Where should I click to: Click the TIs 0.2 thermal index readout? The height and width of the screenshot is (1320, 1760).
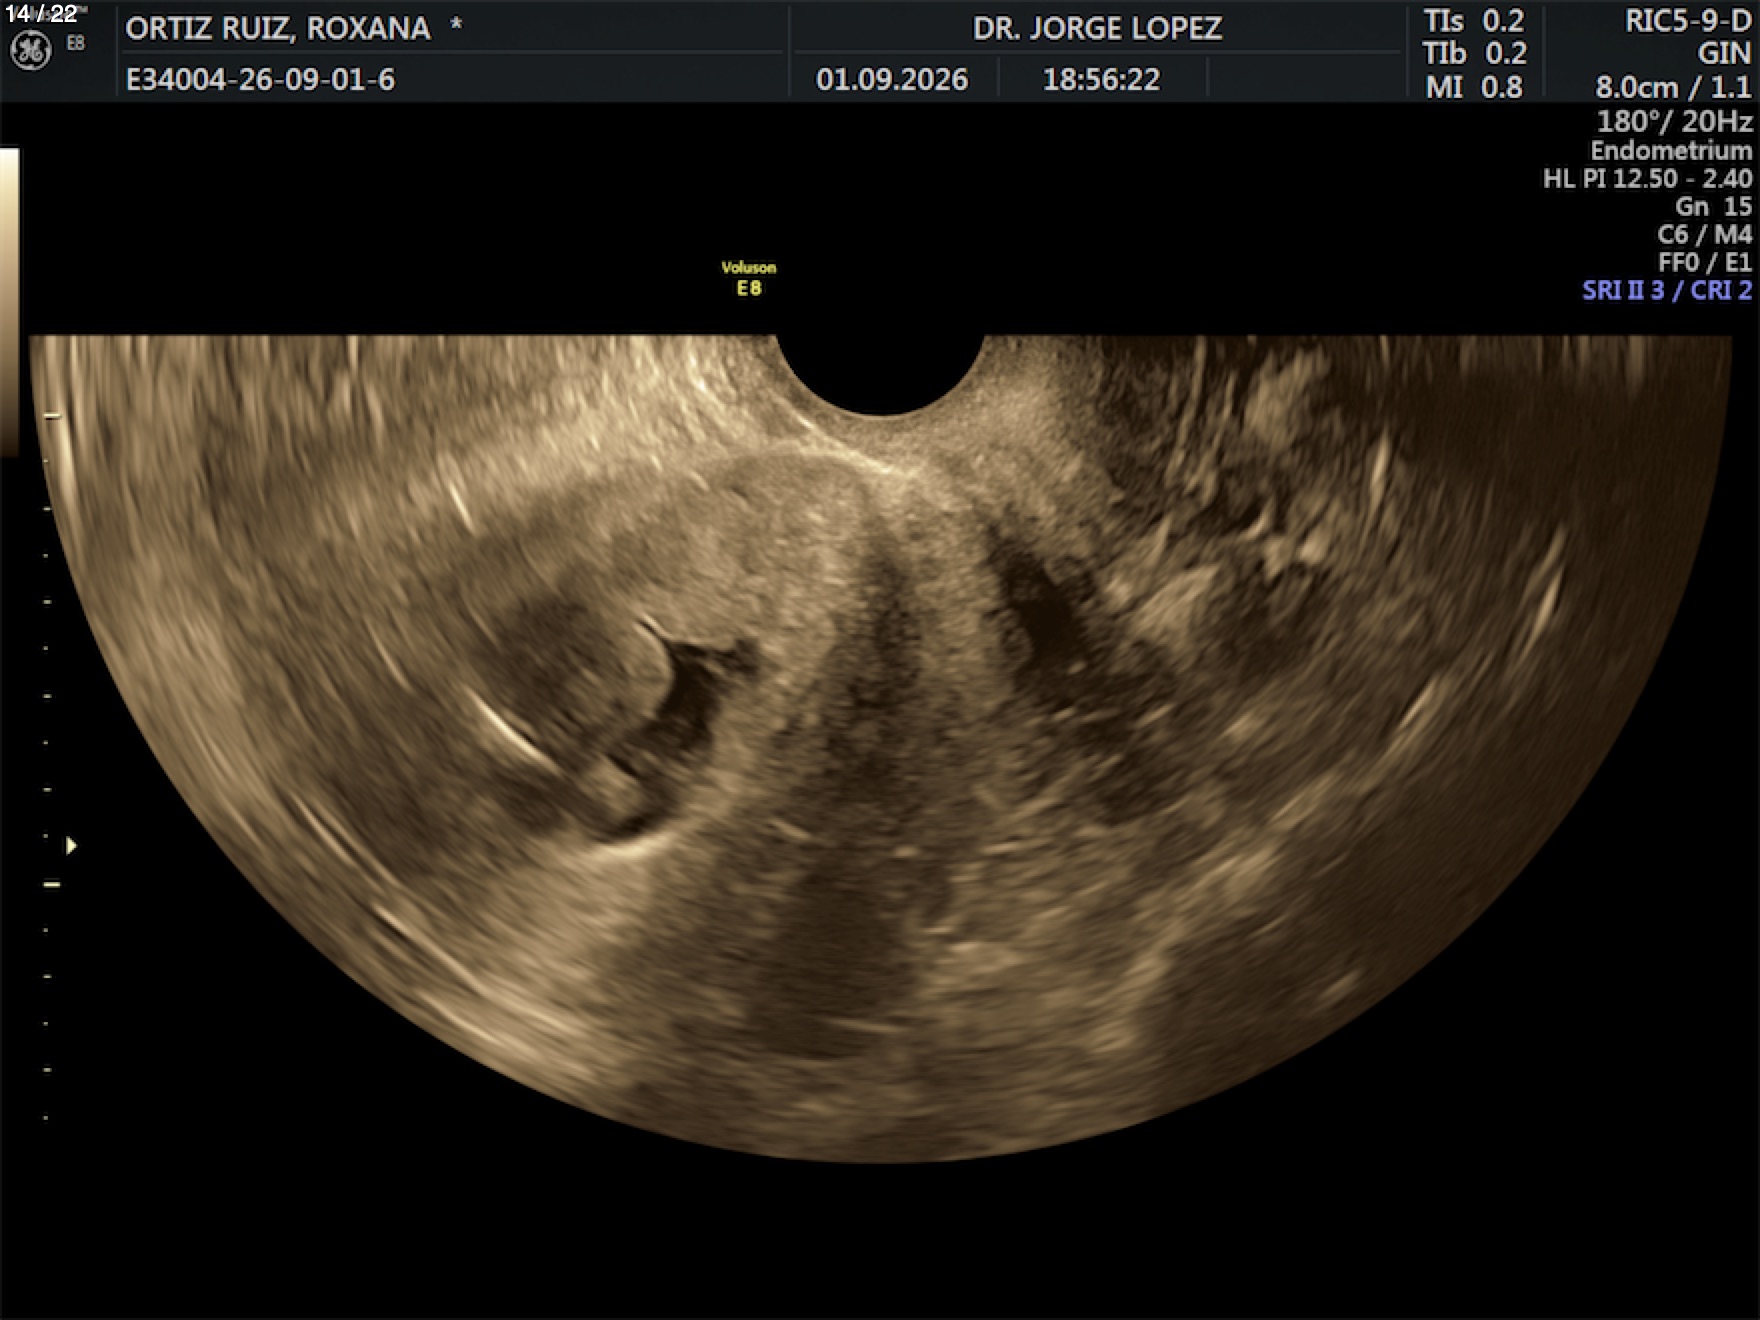[x=1474, y=21]
